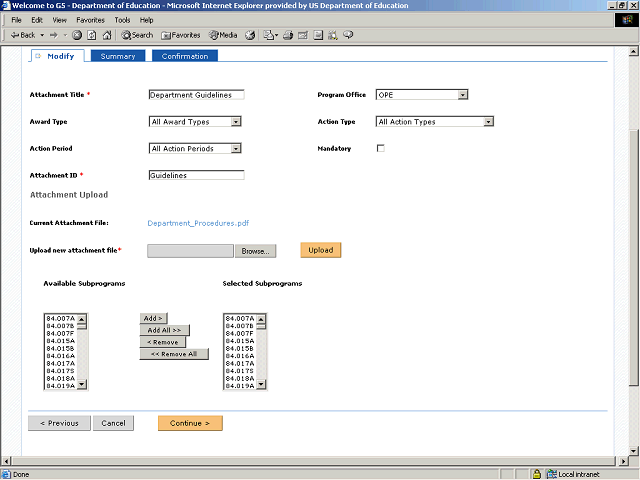Click the Forward arrow in the toolbar
The height and width of the screenshot is (480, 640).
[x=54, y=35]
